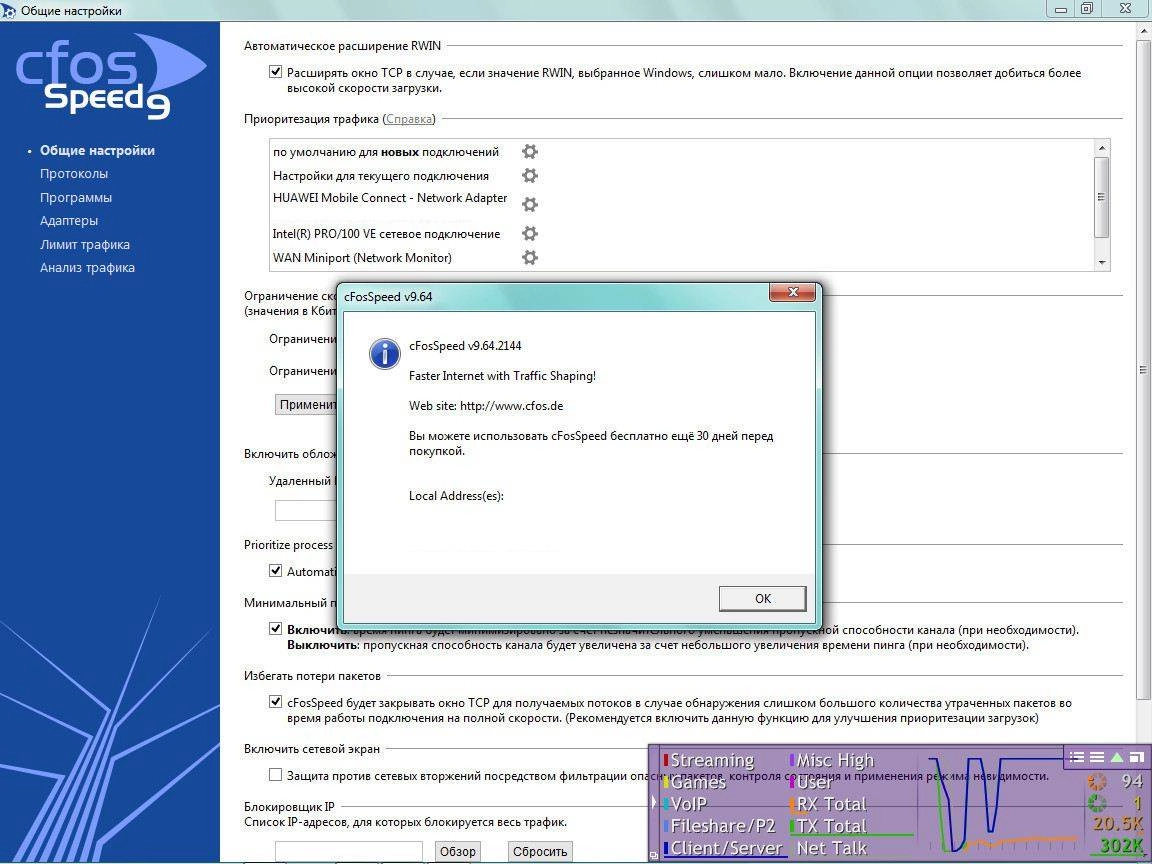Click the prioritization list scroll-up arrow
The width and height of the screenshot is (1152, 864).
[x=1101, y=148]
